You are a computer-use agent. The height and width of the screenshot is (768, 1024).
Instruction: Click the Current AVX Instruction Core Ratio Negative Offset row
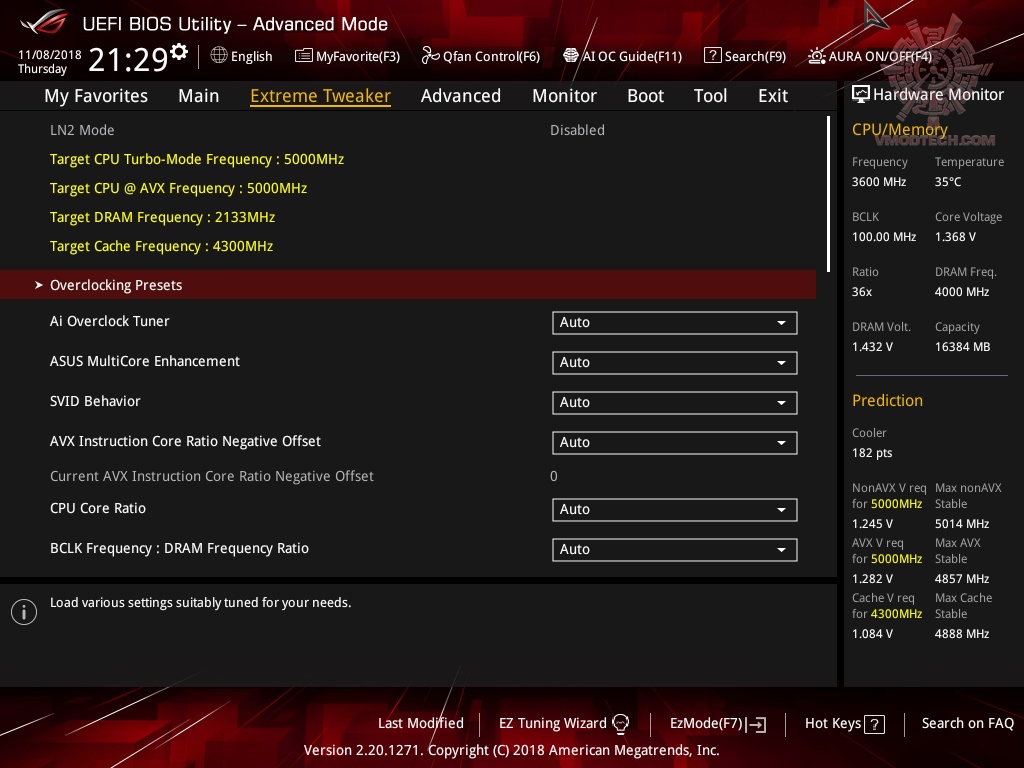point(408,476)
